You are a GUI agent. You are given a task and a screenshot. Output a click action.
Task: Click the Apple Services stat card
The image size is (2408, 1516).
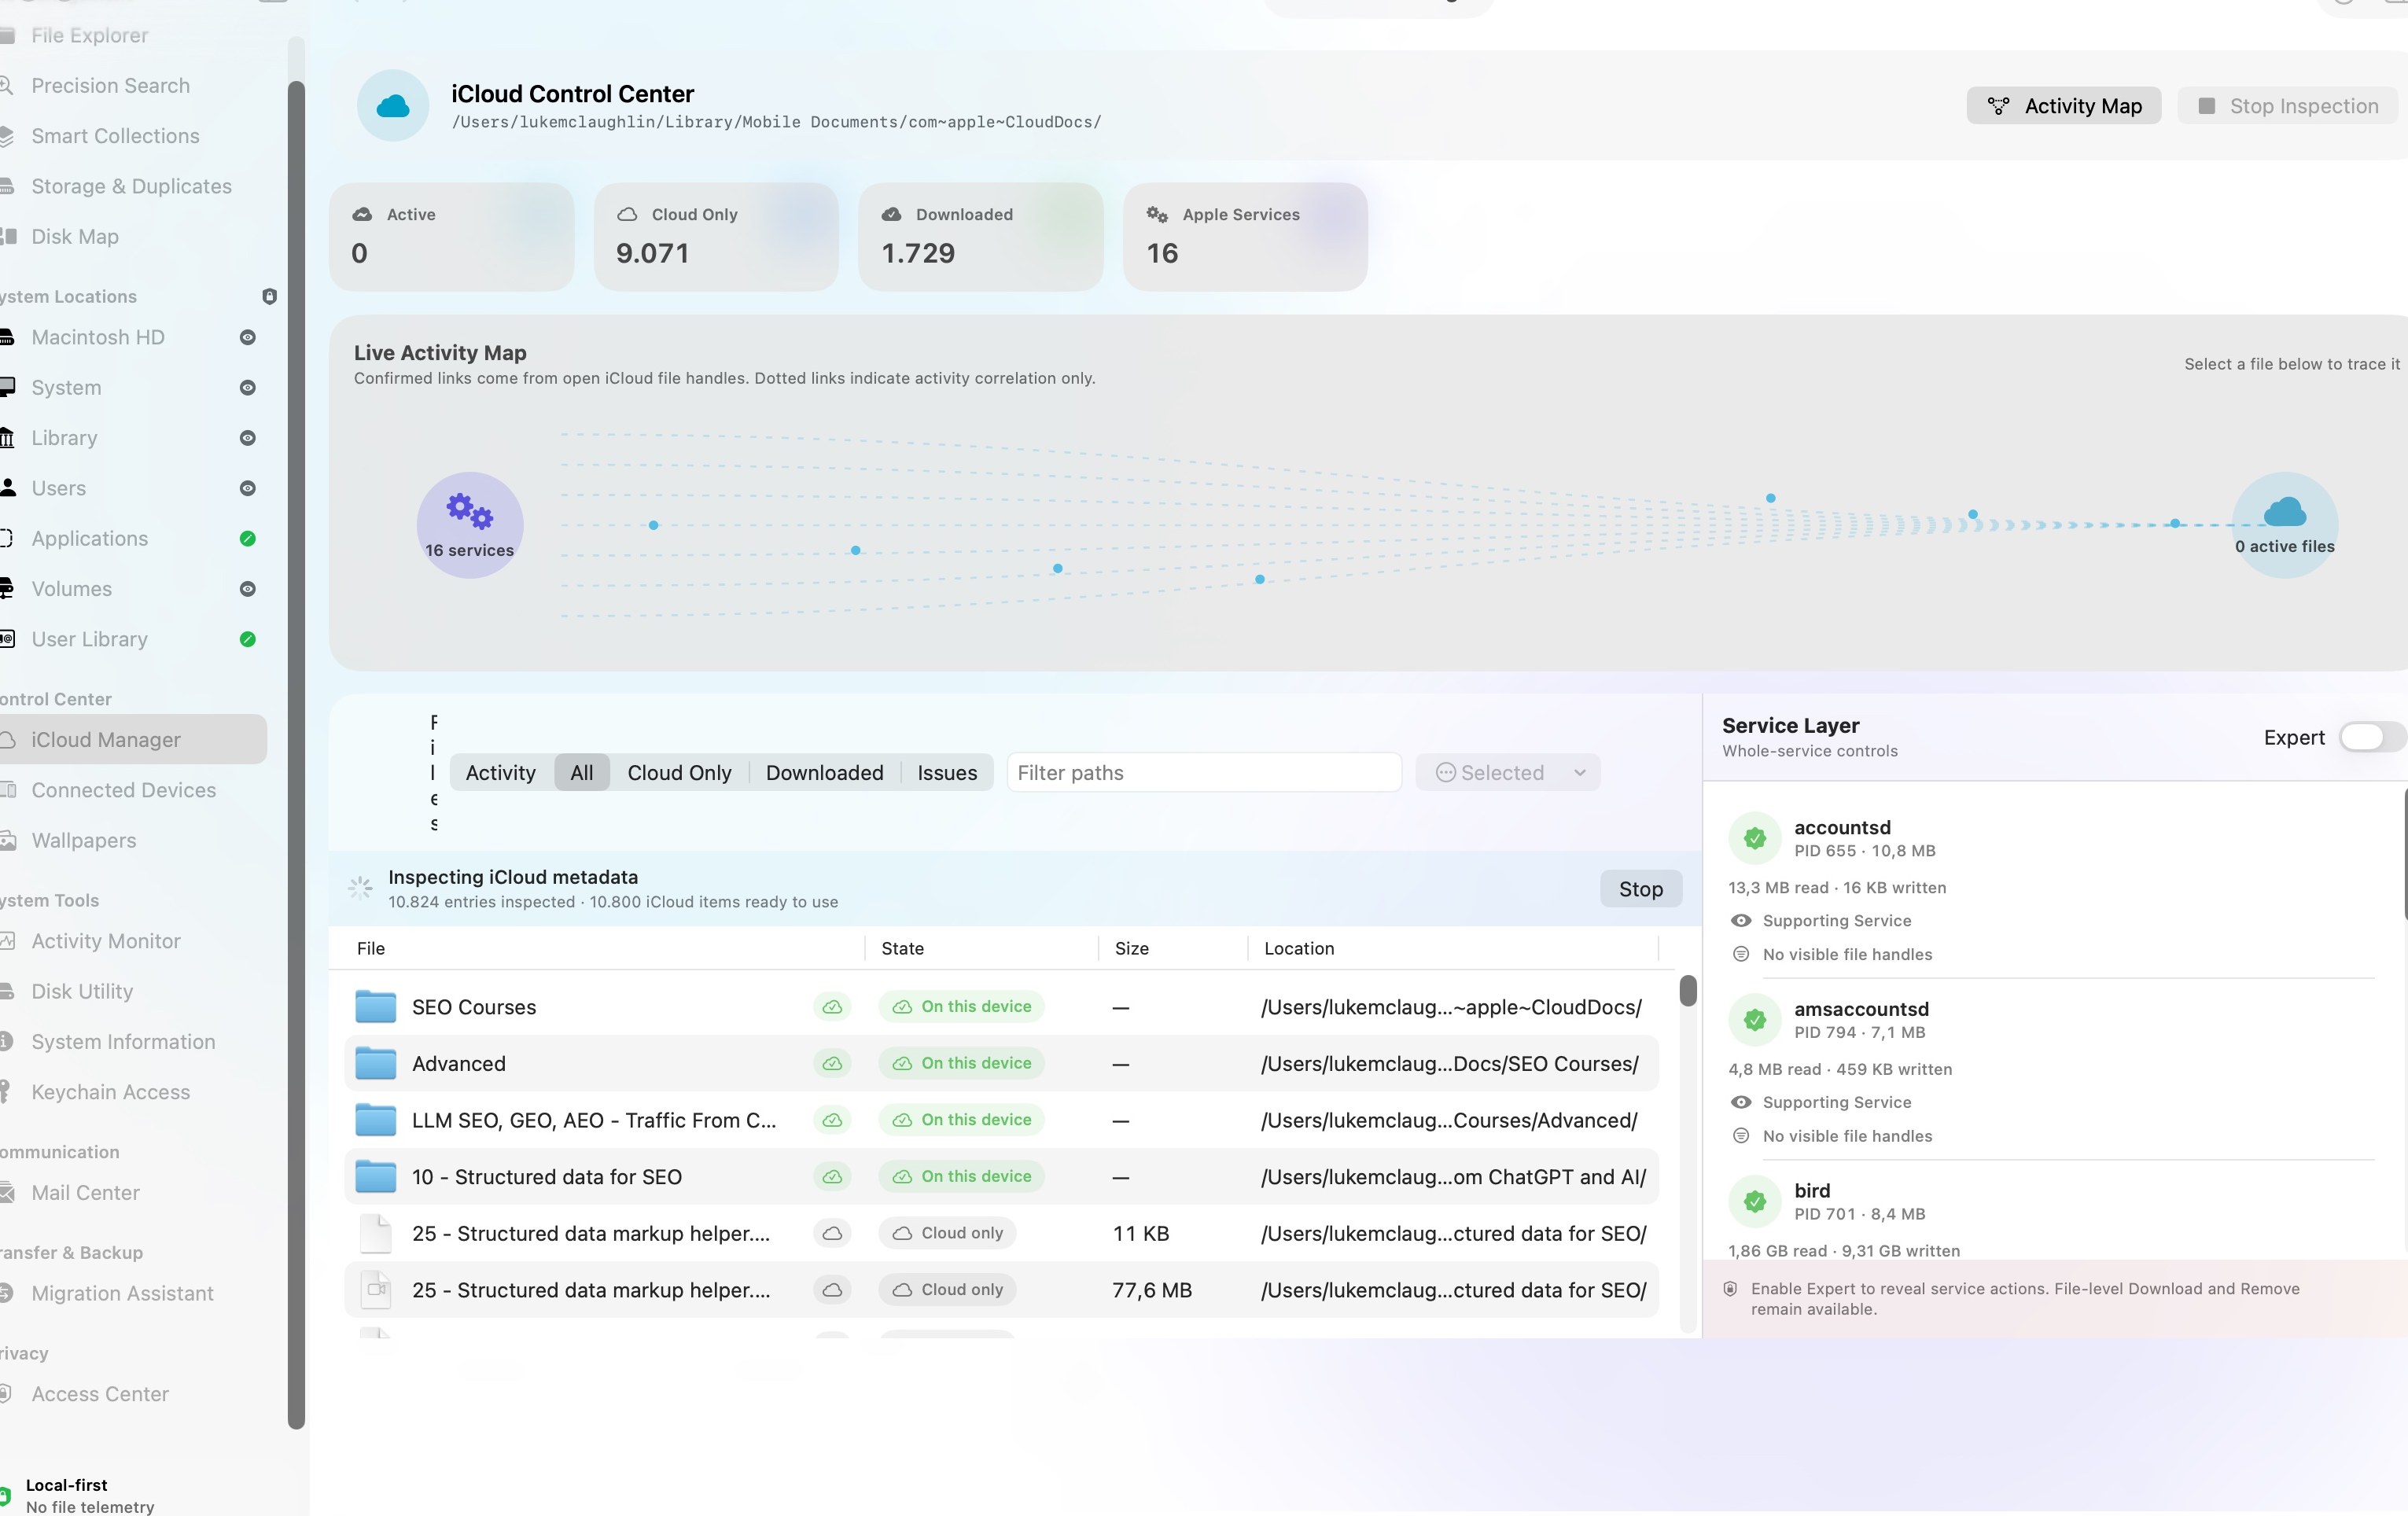pos(1245,236)
